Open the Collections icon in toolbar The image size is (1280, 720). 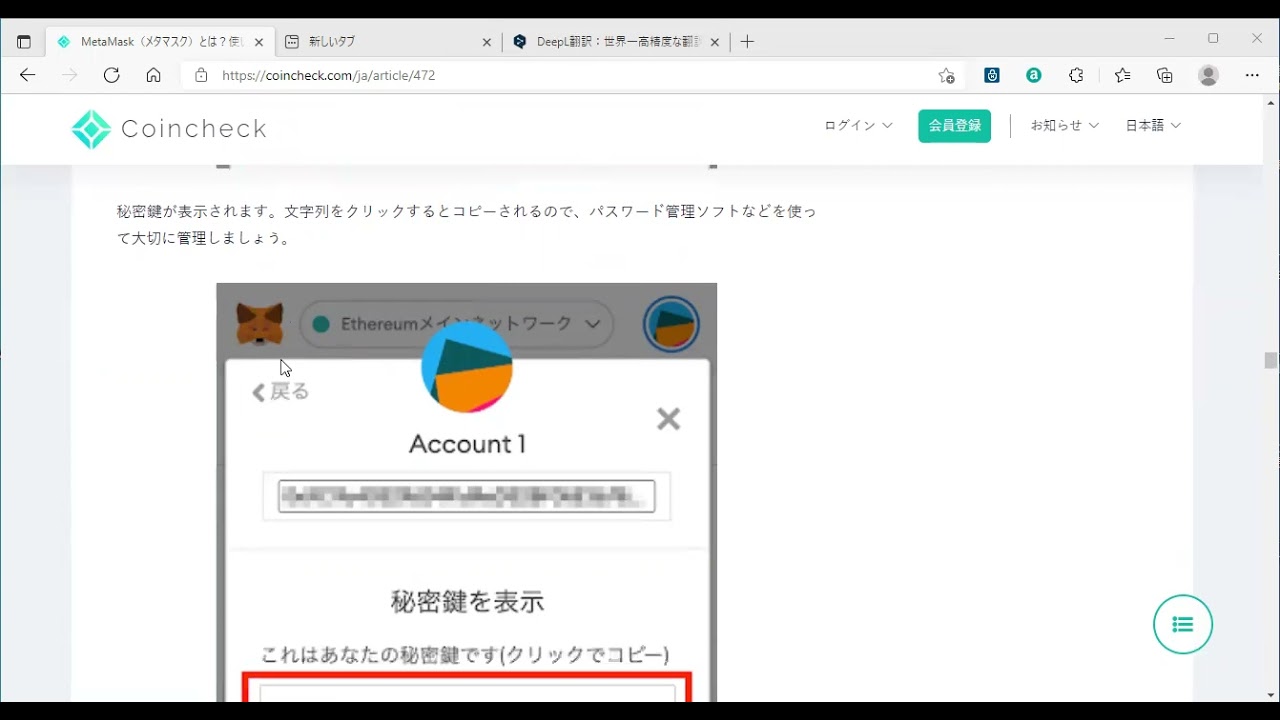coord(1165,75)
